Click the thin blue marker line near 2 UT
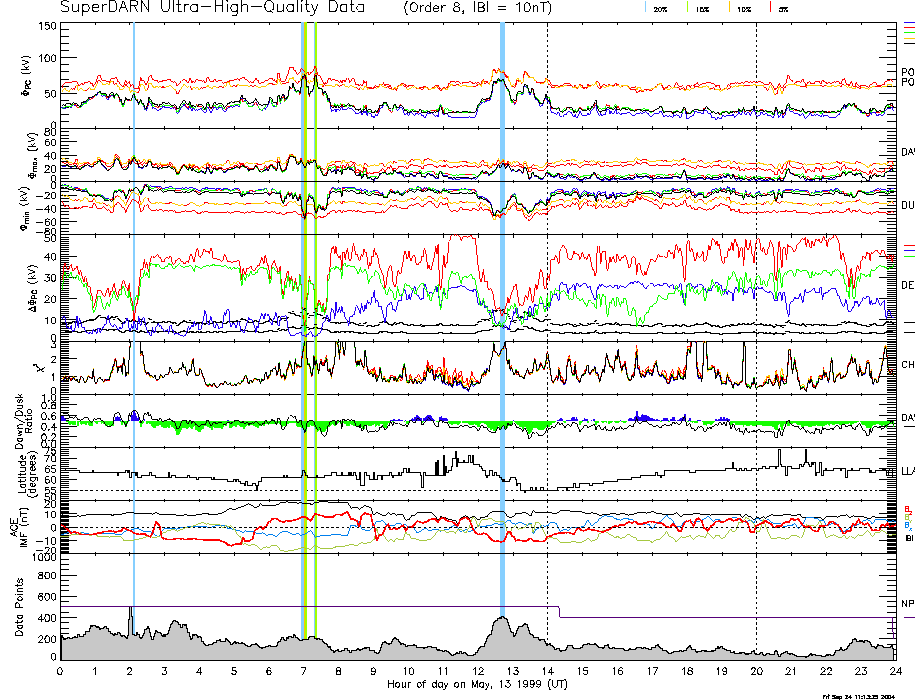915x700 pixels. pyautogui.click(x=134, y=300)
